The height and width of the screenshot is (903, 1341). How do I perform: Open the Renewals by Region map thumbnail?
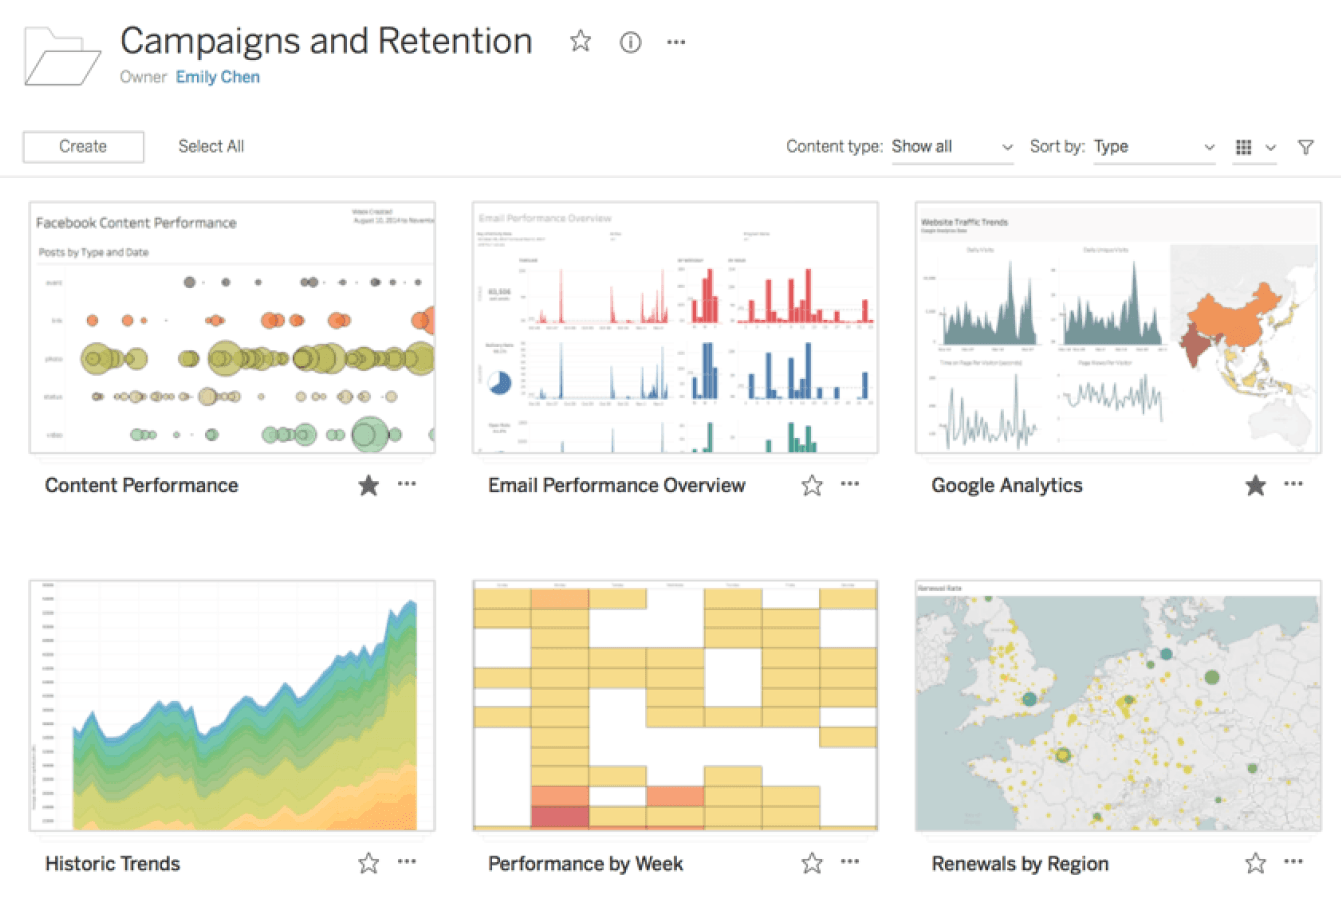point(1117,705)
